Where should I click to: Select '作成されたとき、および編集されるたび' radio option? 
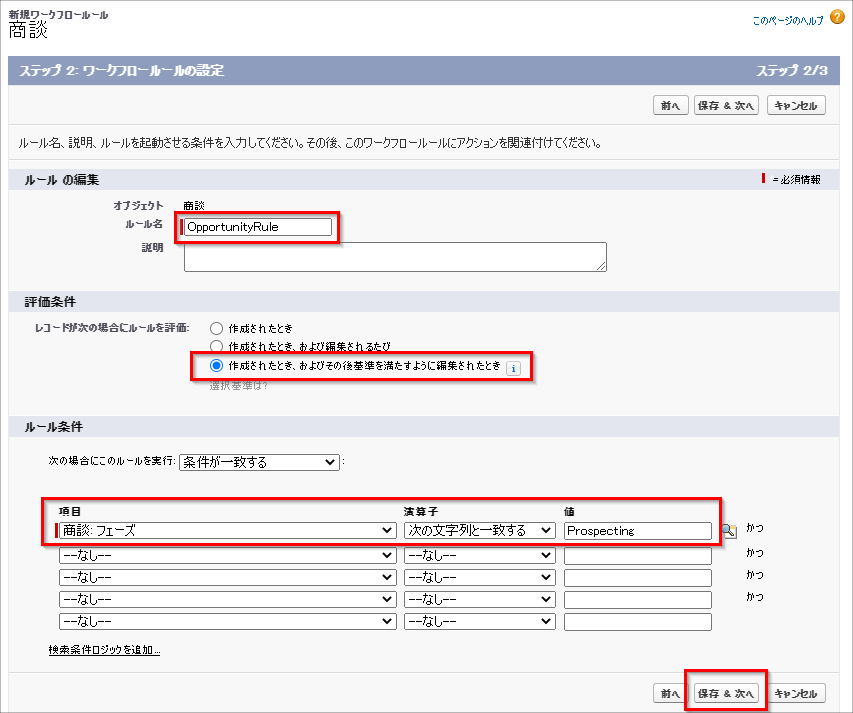tap(216, 346)
